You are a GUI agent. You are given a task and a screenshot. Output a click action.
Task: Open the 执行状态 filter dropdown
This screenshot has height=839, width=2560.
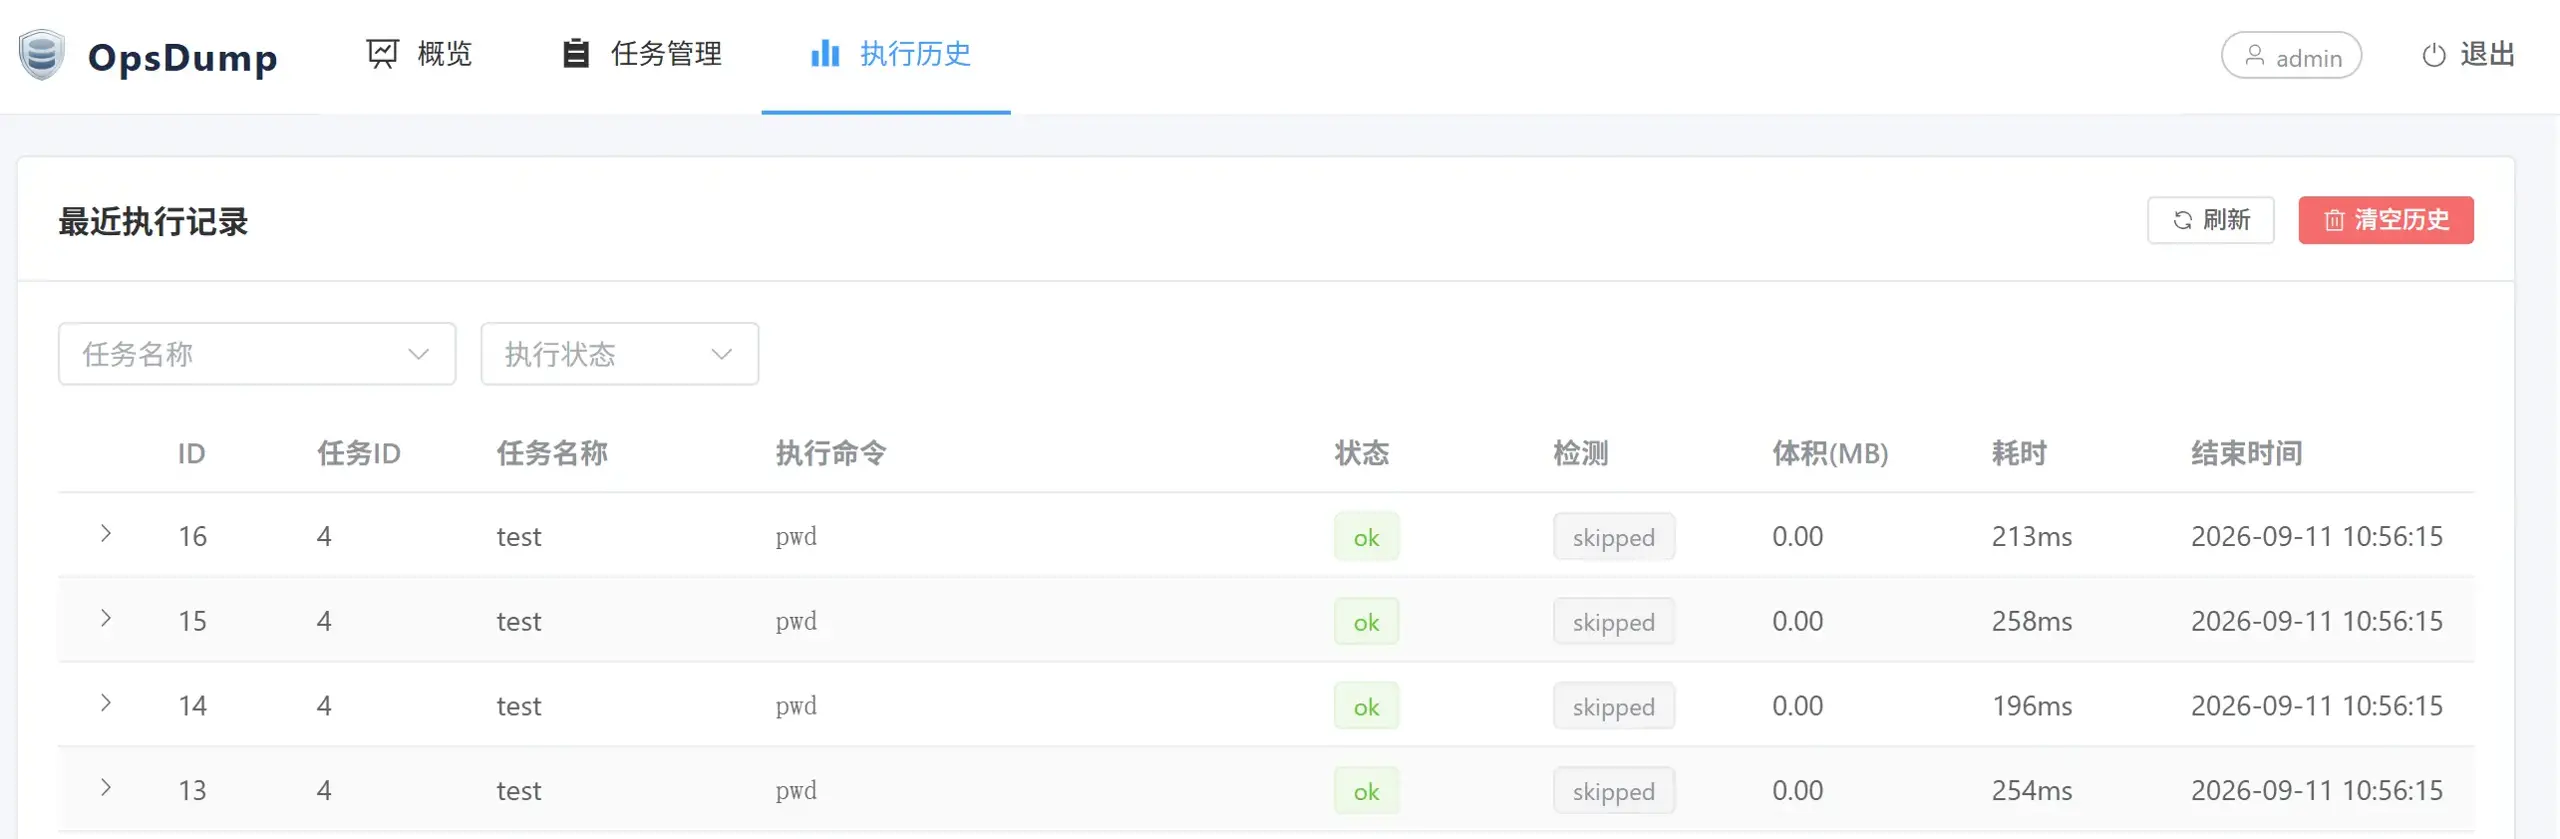[x=620, y=354]
